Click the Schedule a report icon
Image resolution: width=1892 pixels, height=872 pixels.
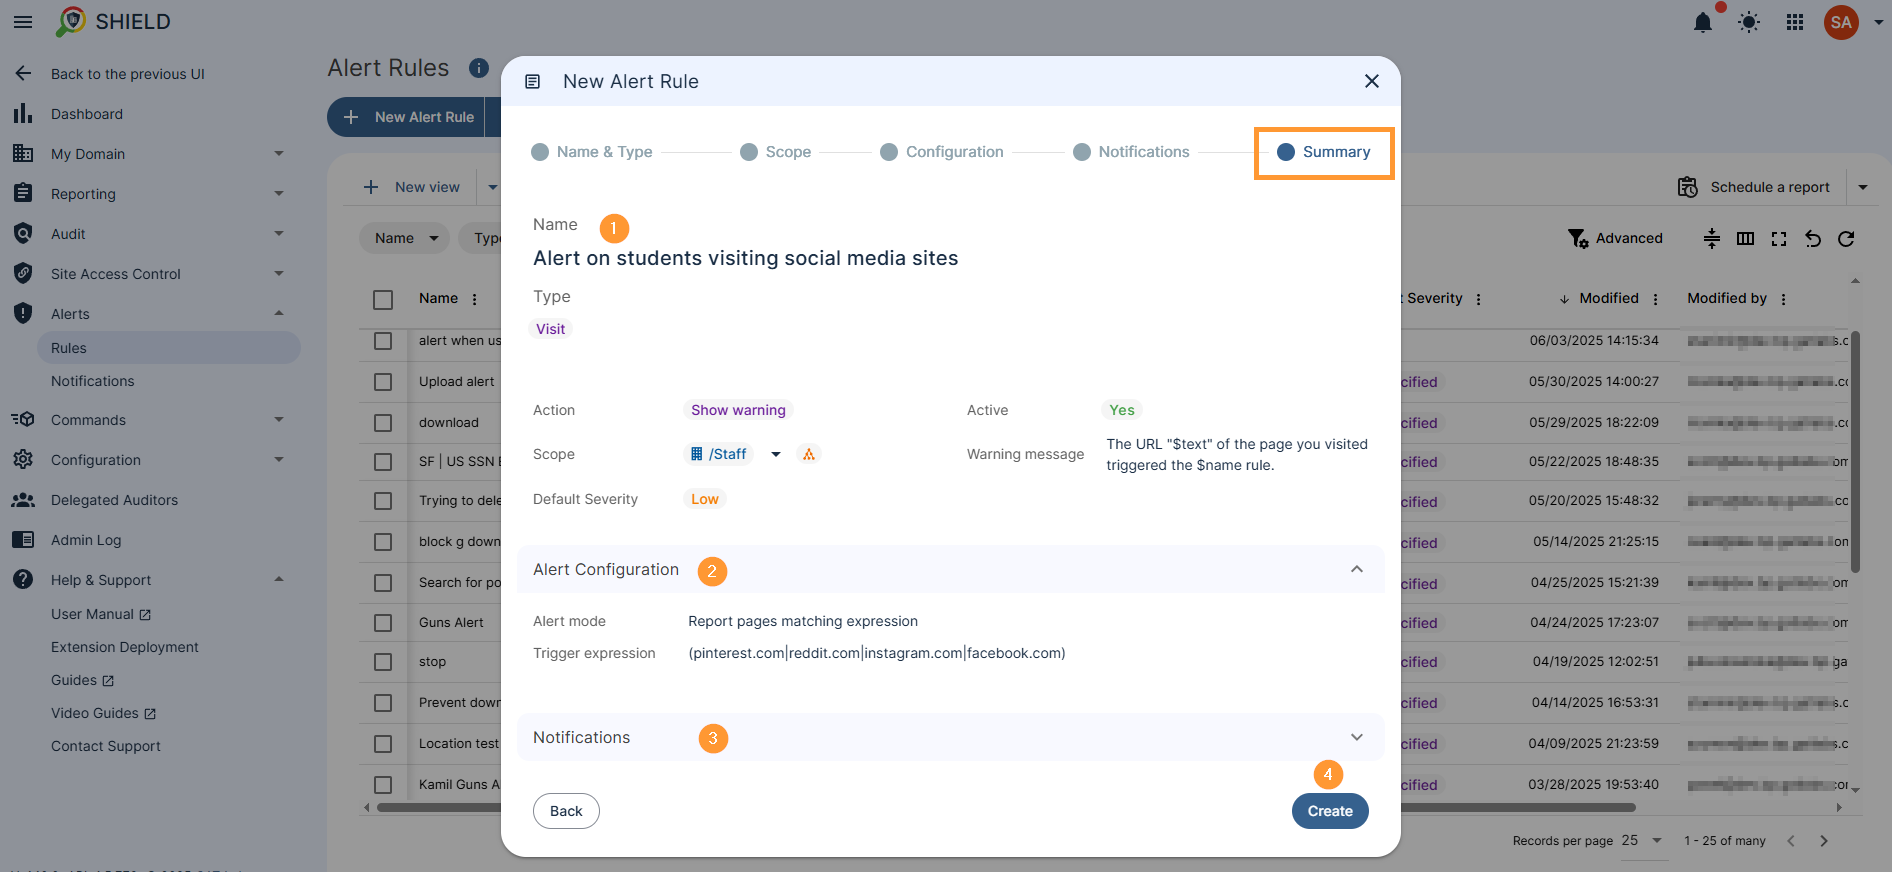tap(1688, 187)
